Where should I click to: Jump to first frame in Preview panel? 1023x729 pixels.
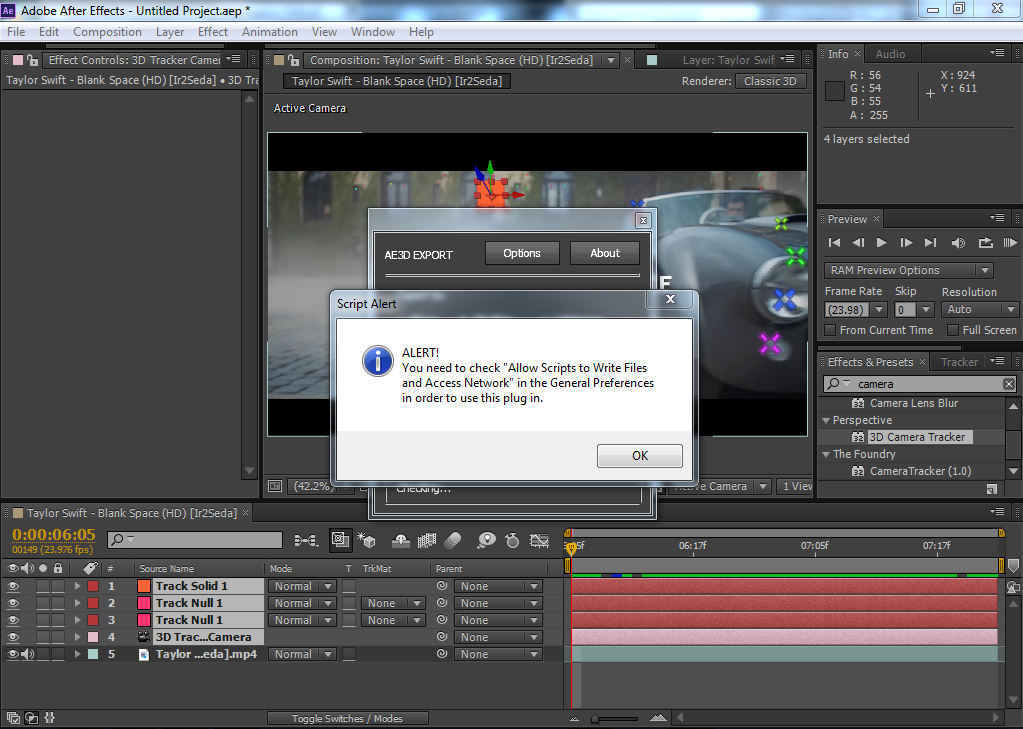pos(834,243)
